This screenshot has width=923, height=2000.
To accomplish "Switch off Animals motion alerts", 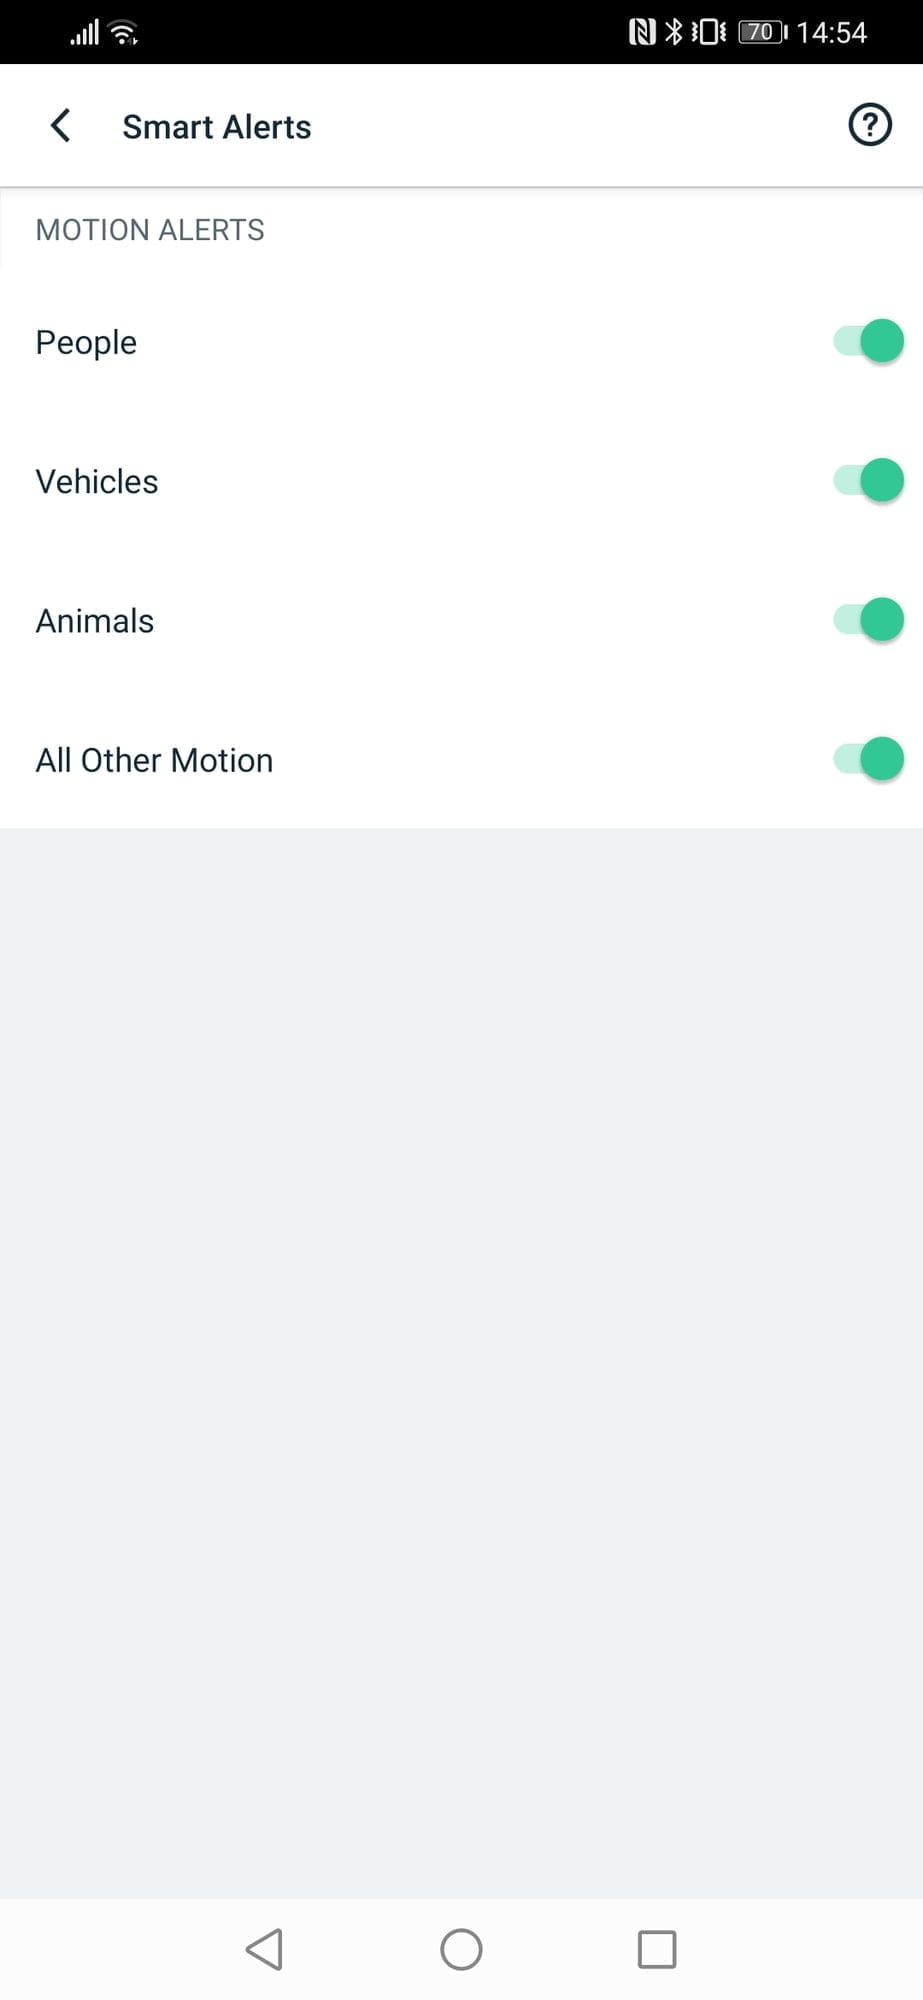I will [868, 620].
